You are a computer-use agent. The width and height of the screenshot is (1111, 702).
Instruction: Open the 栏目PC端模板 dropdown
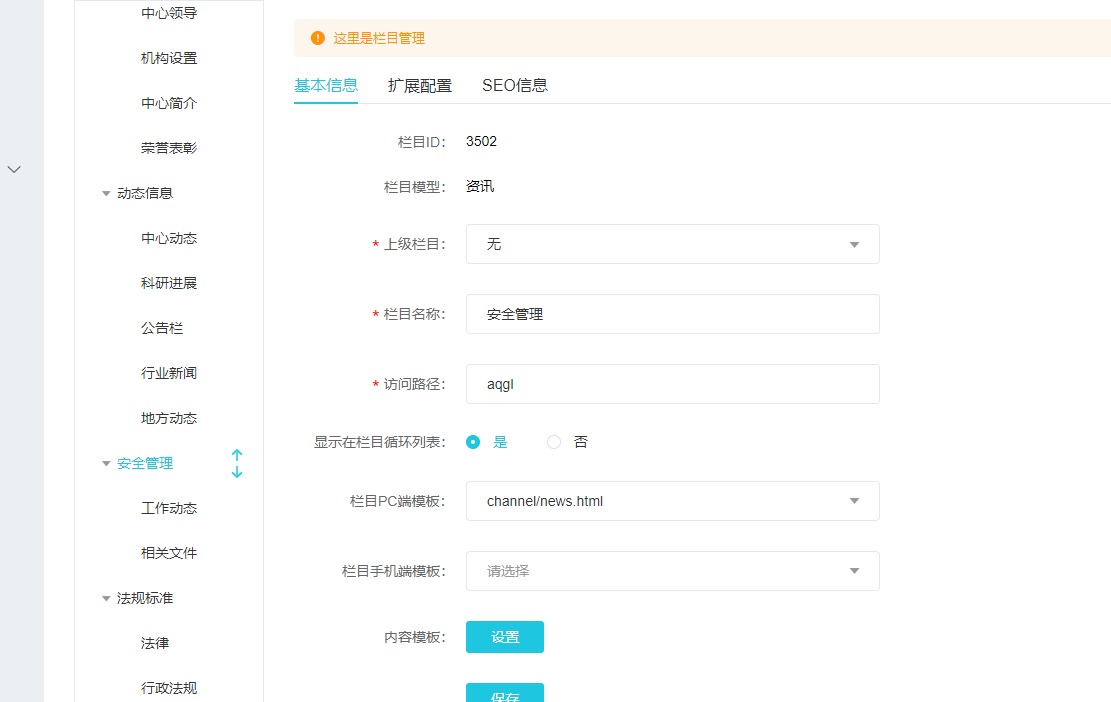click(672, 501)
